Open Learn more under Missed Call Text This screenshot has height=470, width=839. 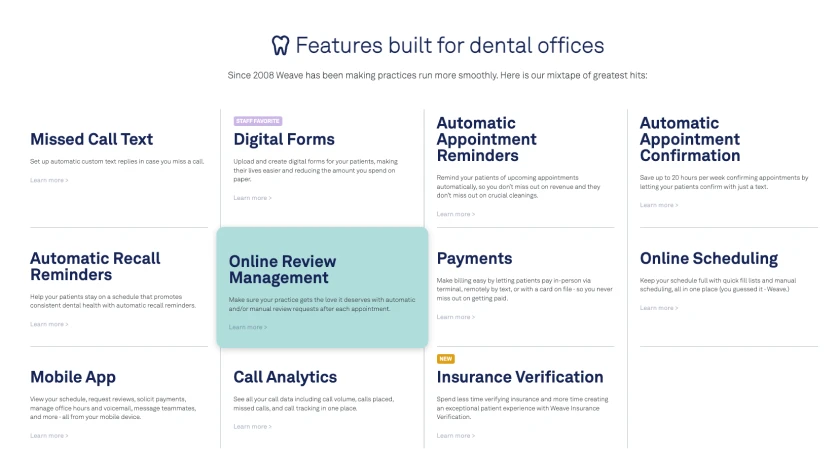pos(49,180)
